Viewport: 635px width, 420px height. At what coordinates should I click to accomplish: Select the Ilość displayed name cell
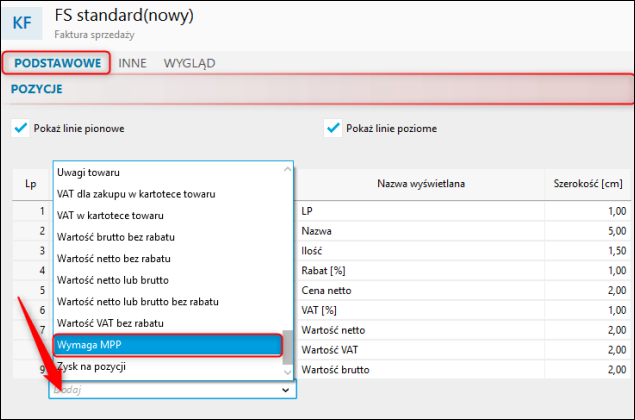pyautogui.click(x=421, y=251)
